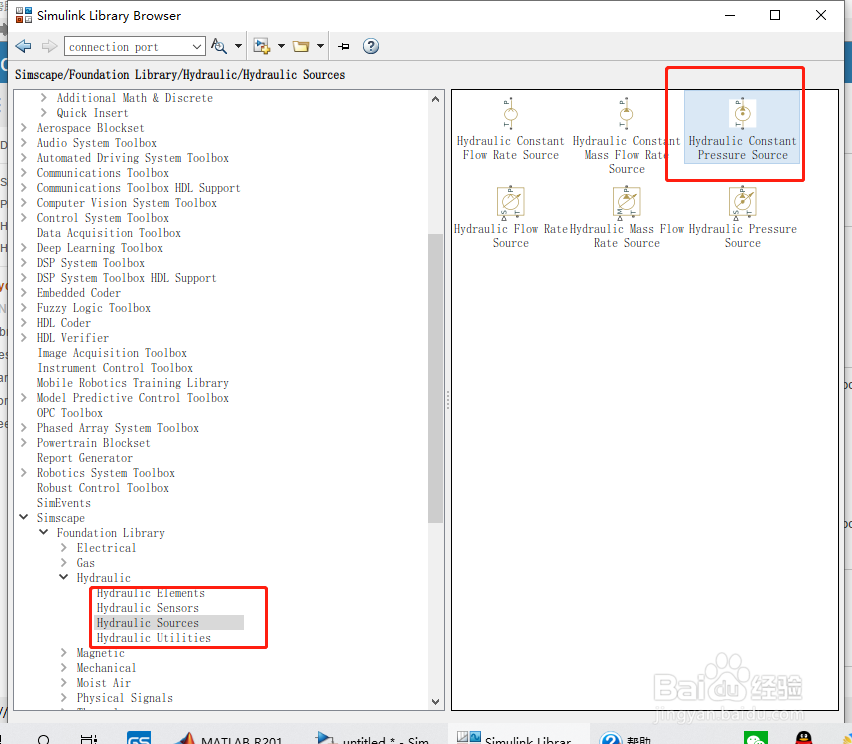This screenshot has height=744, width=852.
Task: Select Moist Air library
Action: (x=103, y=683)
